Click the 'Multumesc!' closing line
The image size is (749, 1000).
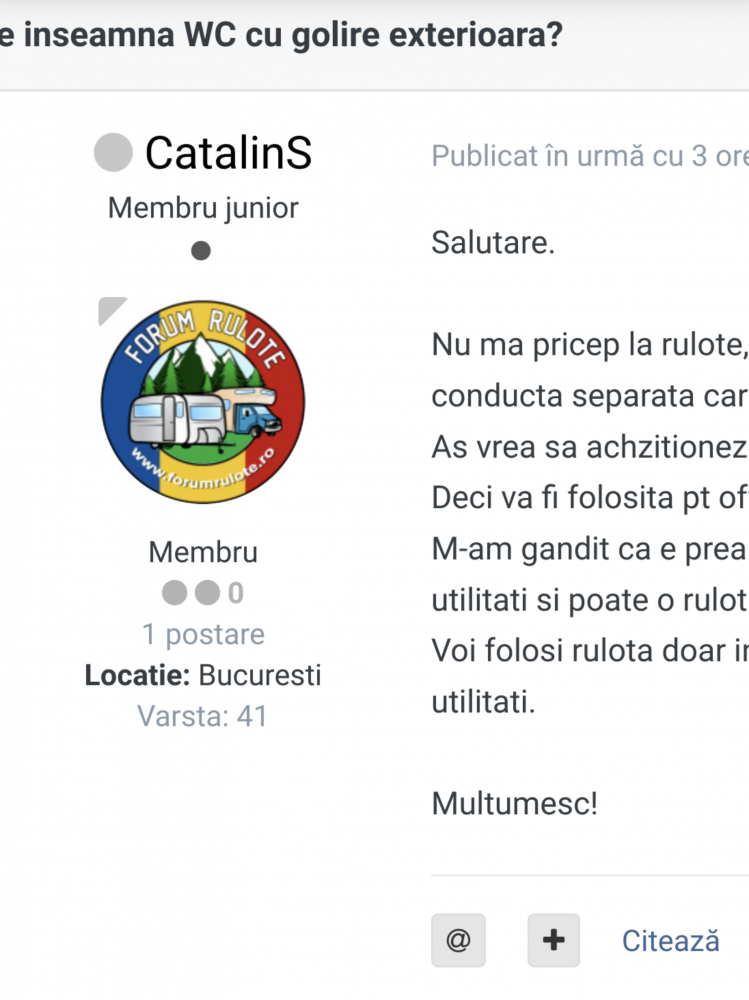(514, 803)
